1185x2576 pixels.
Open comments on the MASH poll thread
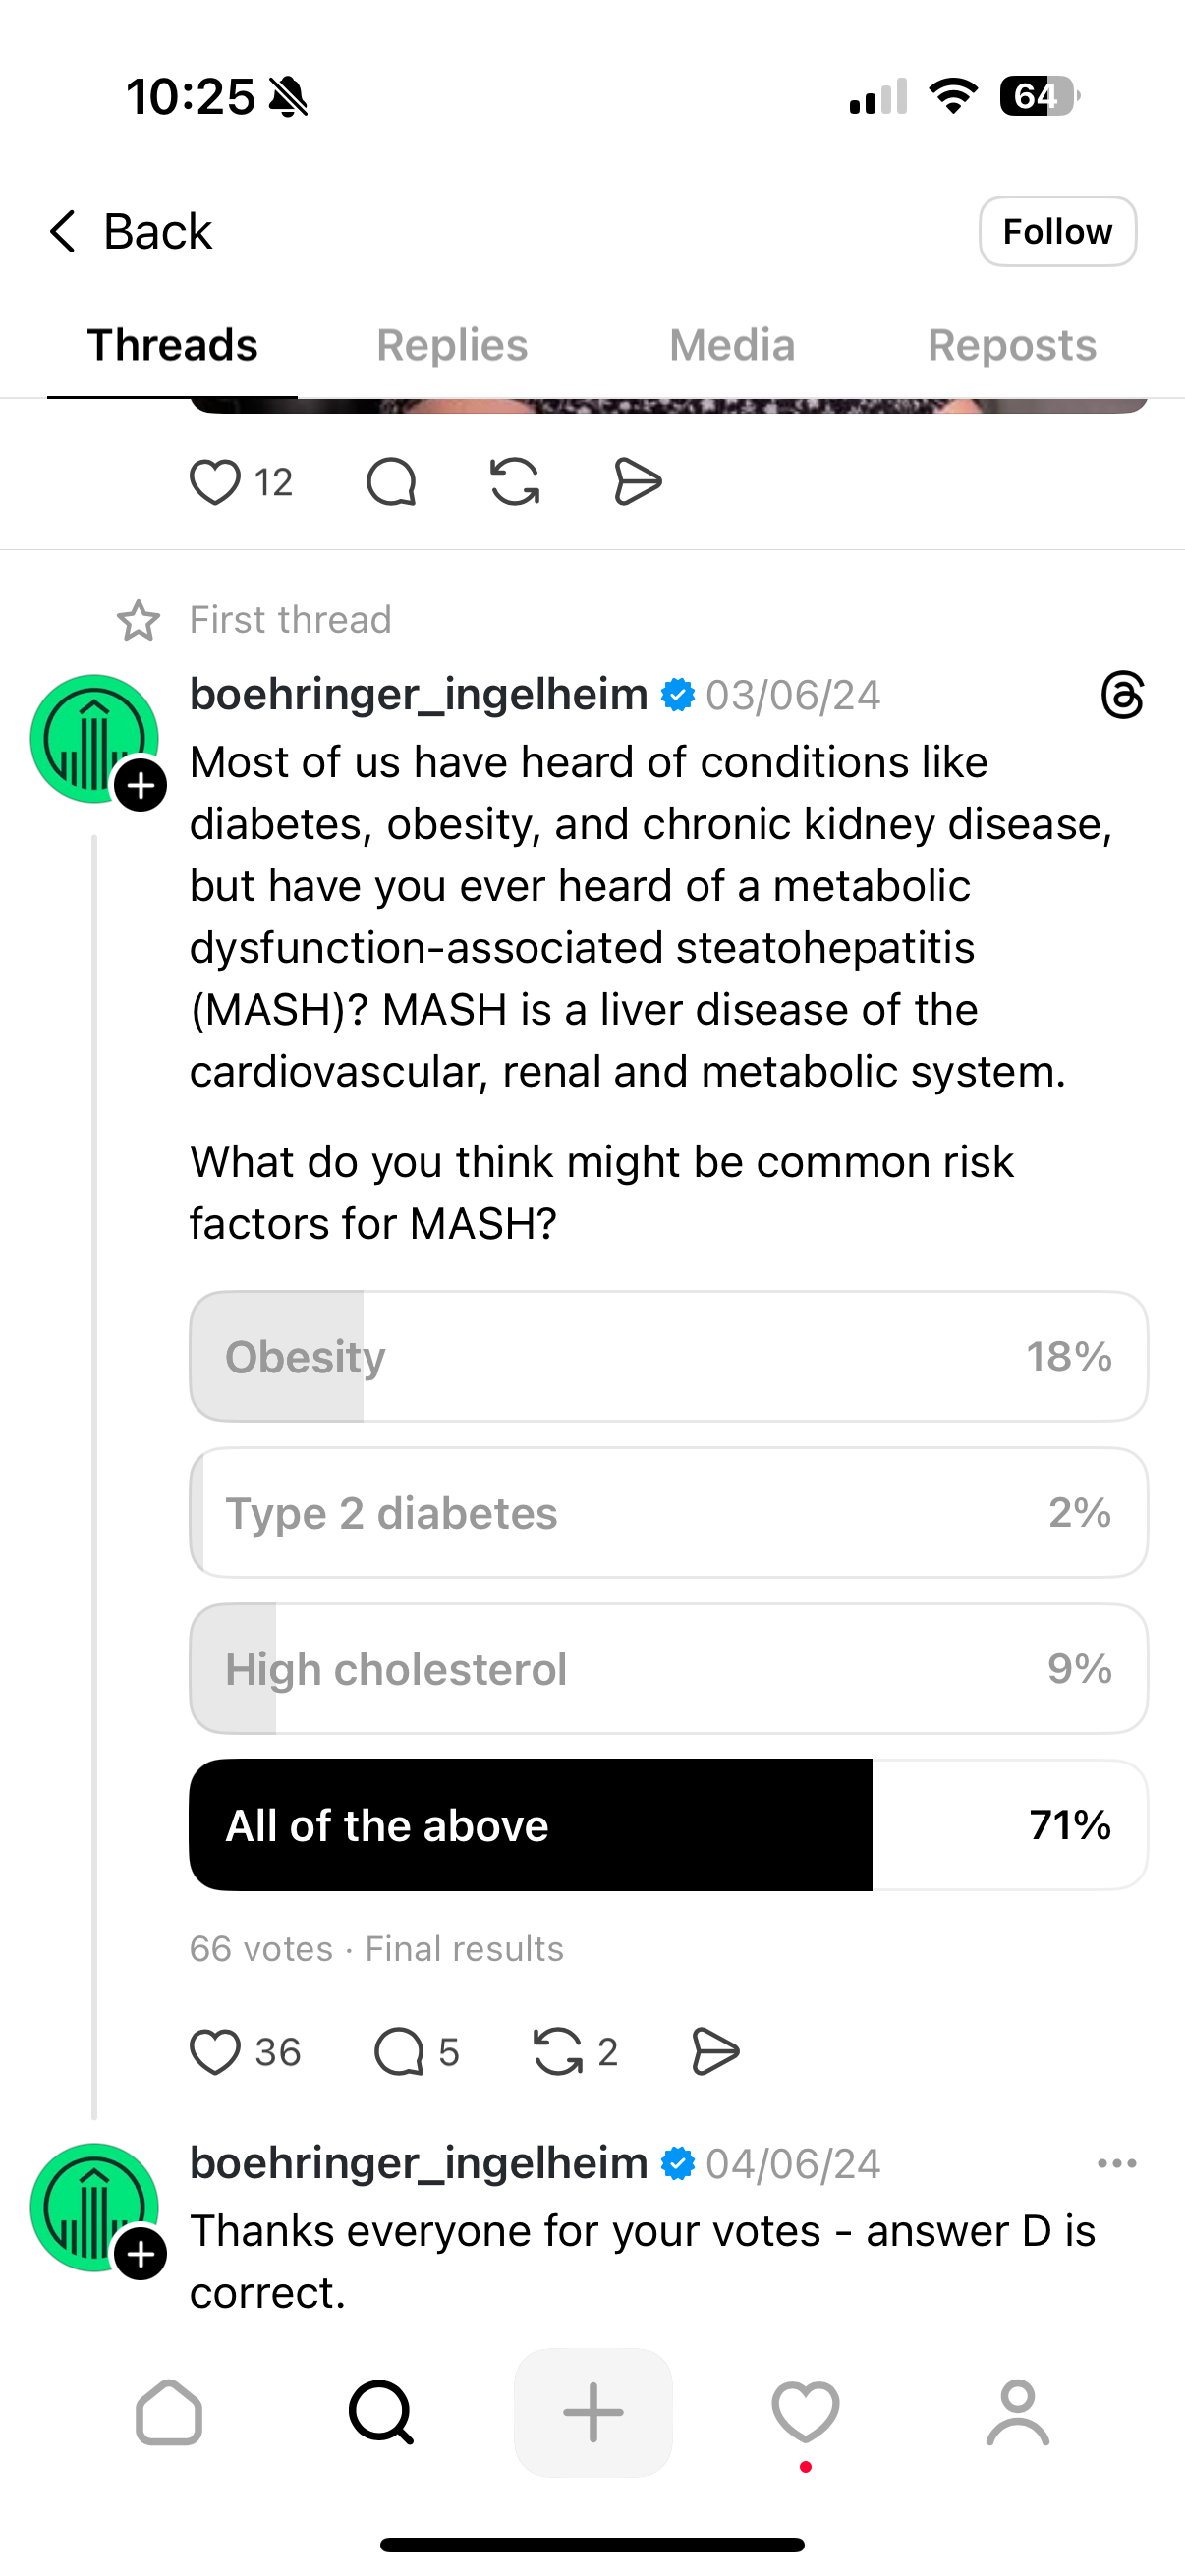(x=399, y=2053)
